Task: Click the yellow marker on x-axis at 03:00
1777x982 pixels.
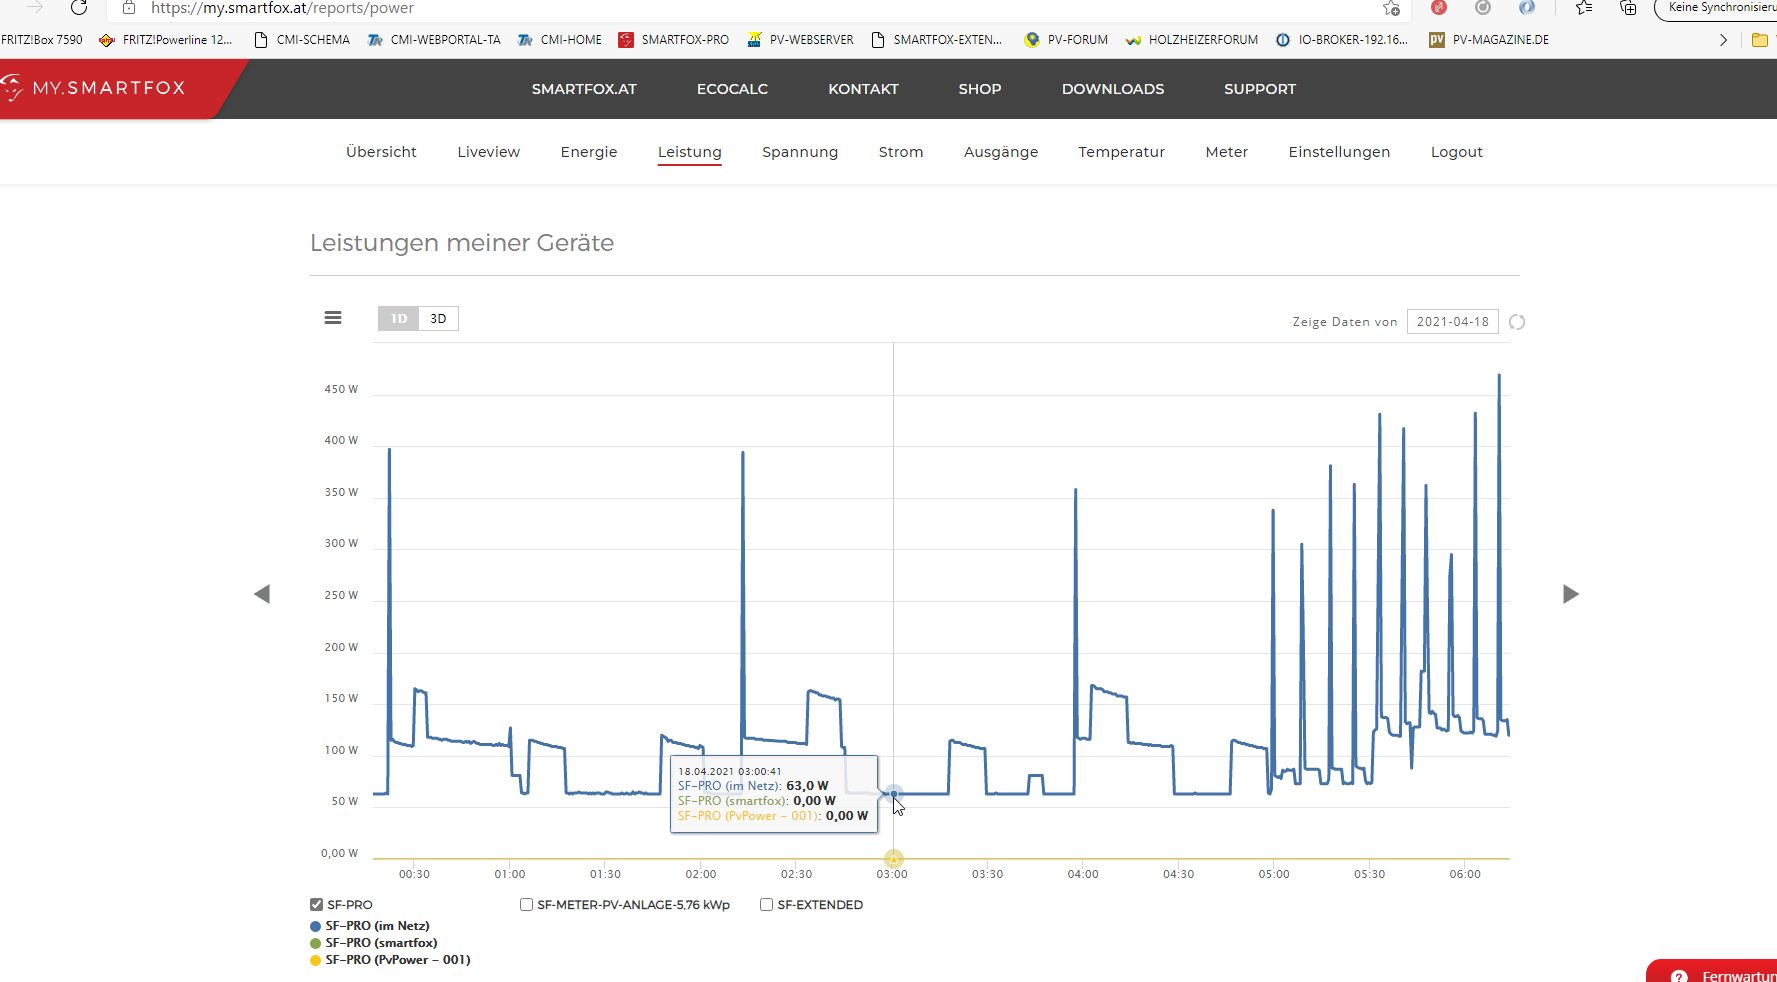Action: (x=894, y=858)
